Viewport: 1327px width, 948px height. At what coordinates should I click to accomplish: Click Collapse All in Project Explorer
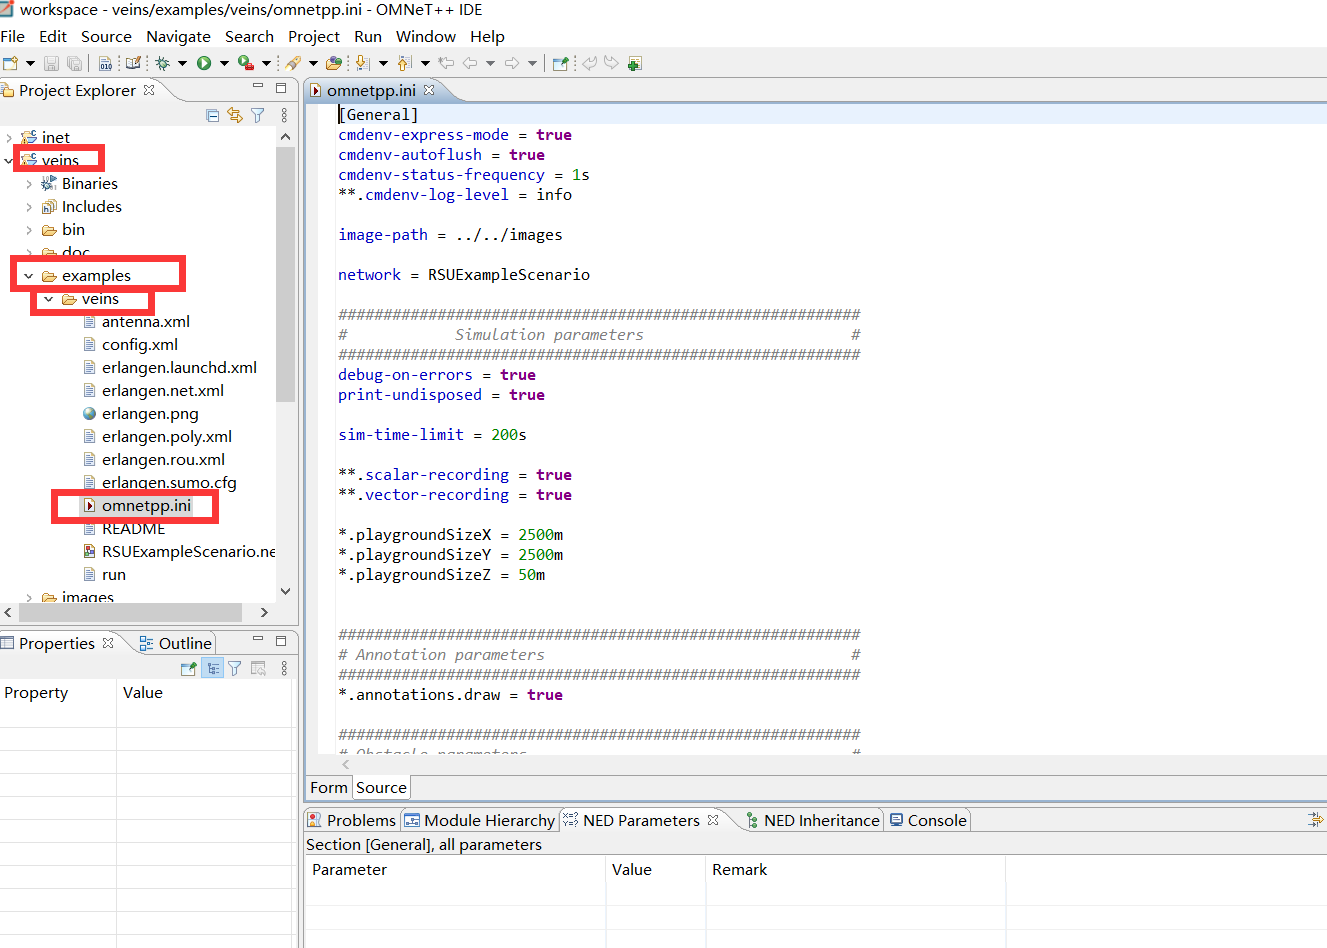pos(212,115)
